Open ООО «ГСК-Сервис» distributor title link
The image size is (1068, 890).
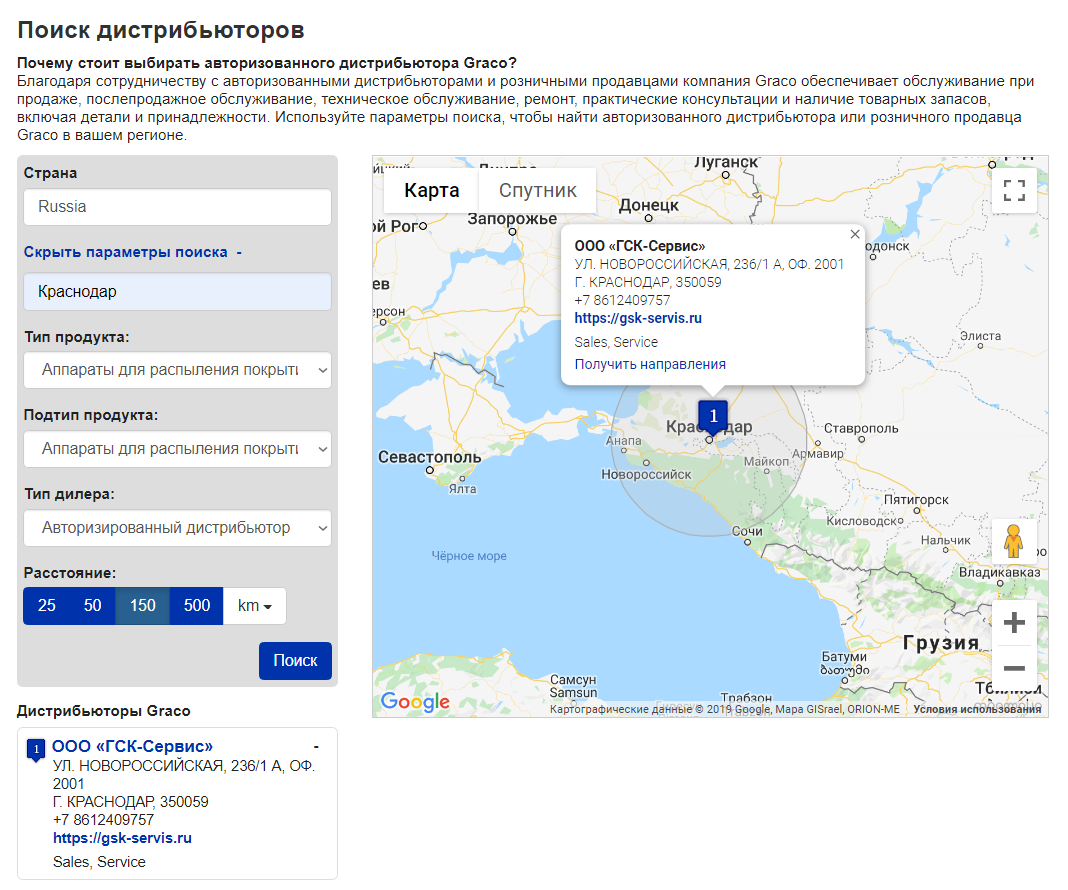click(132, 746)
